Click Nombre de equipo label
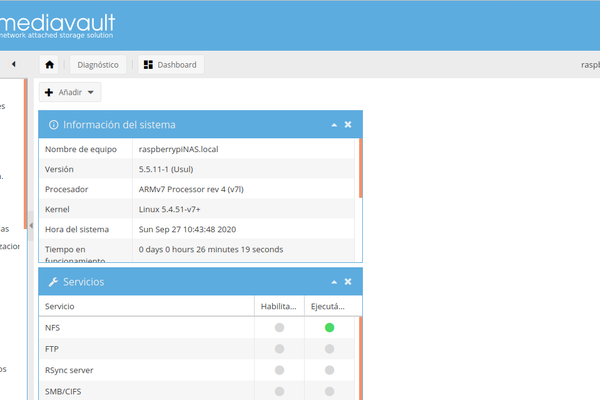 click(81, 149)
